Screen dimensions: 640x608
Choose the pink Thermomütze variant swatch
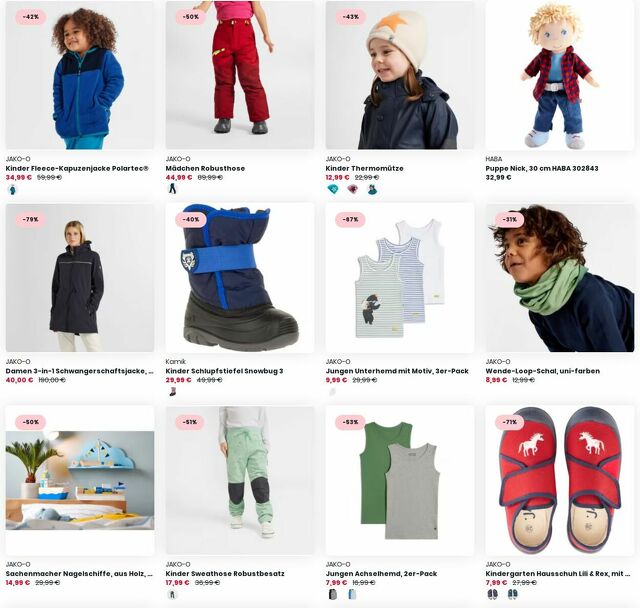click(x=353, y=189)
